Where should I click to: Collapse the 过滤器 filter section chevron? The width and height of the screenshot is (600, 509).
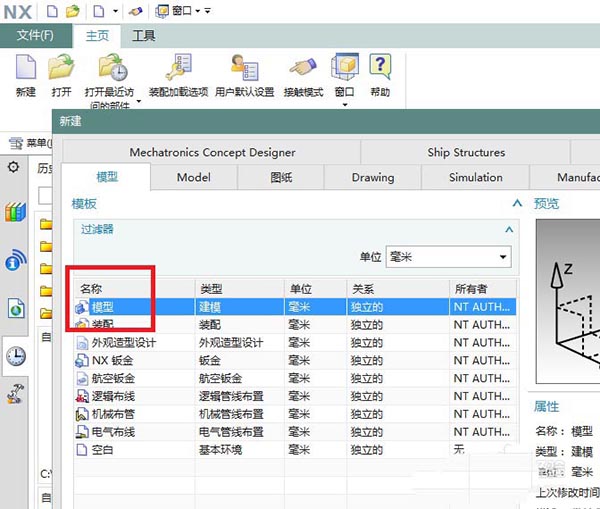pyautogui.click(x=509, y=229)
